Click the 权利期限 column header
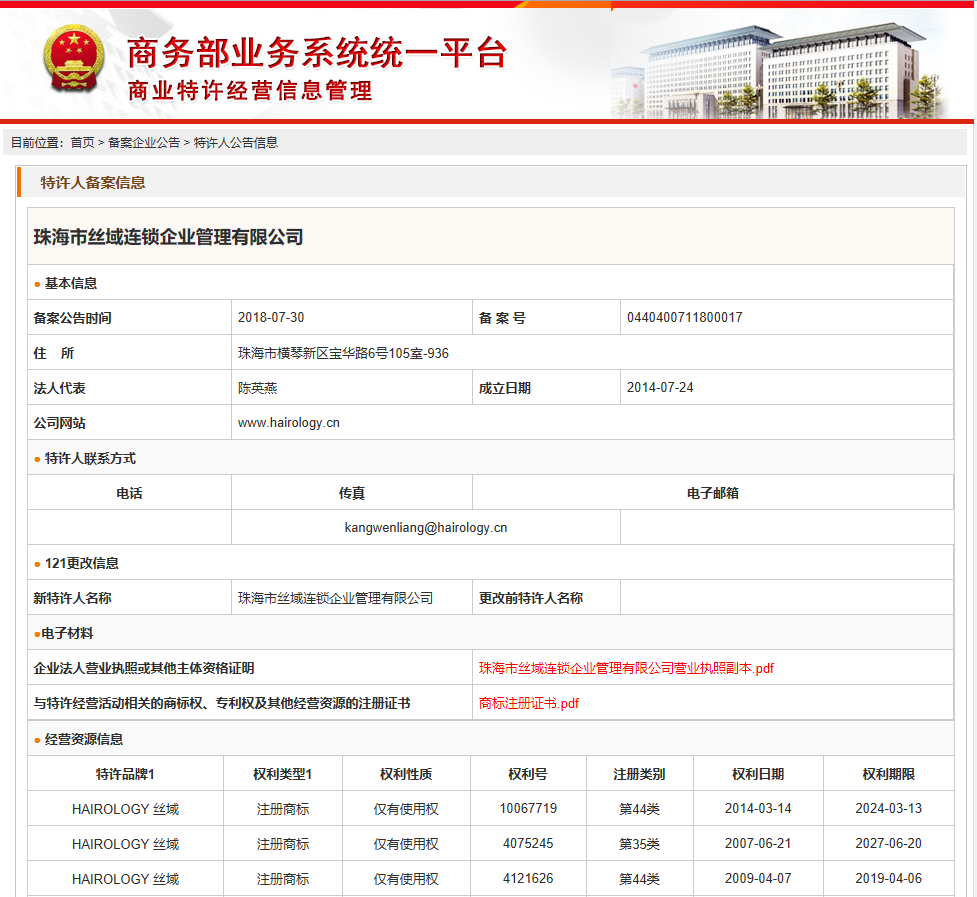The width and height of the screenshot is (977, 897). (x=889, y=774)
